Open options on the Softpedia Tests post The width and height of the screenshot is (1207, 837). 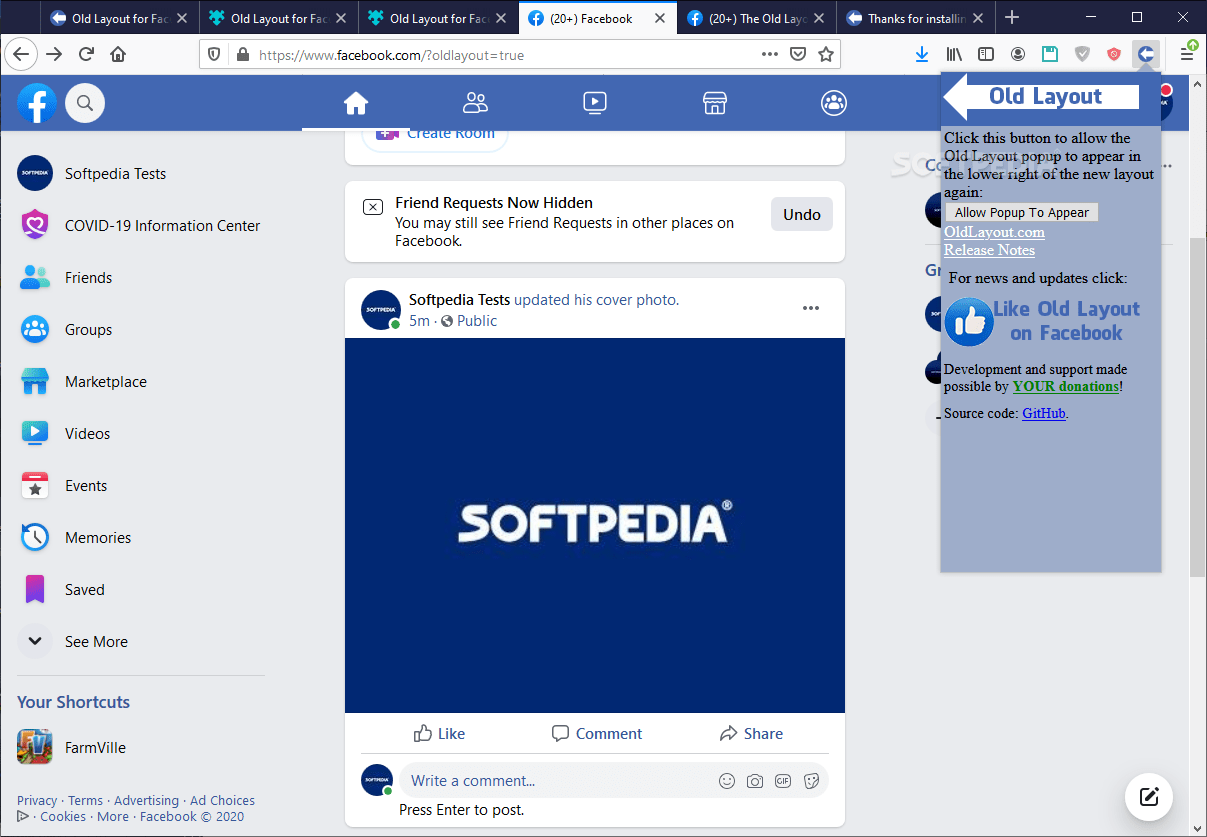pyautogui.click(x=810, y=308)
